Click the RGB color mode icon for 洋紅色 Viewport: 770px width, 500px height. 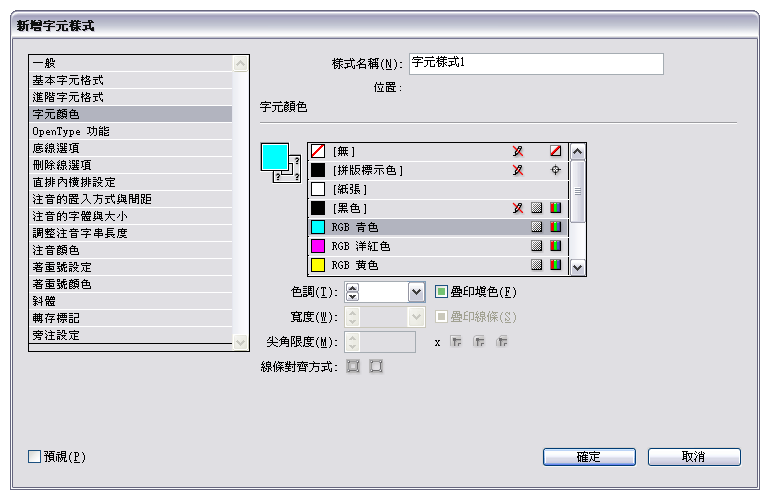click(x=555, y=246)
